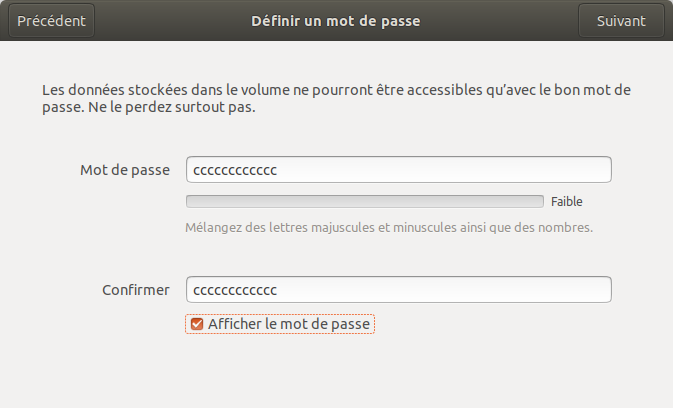Screen dimensions: 673x408
Task: Focus the Confirmer input field
Action: (x=398, y=290)
